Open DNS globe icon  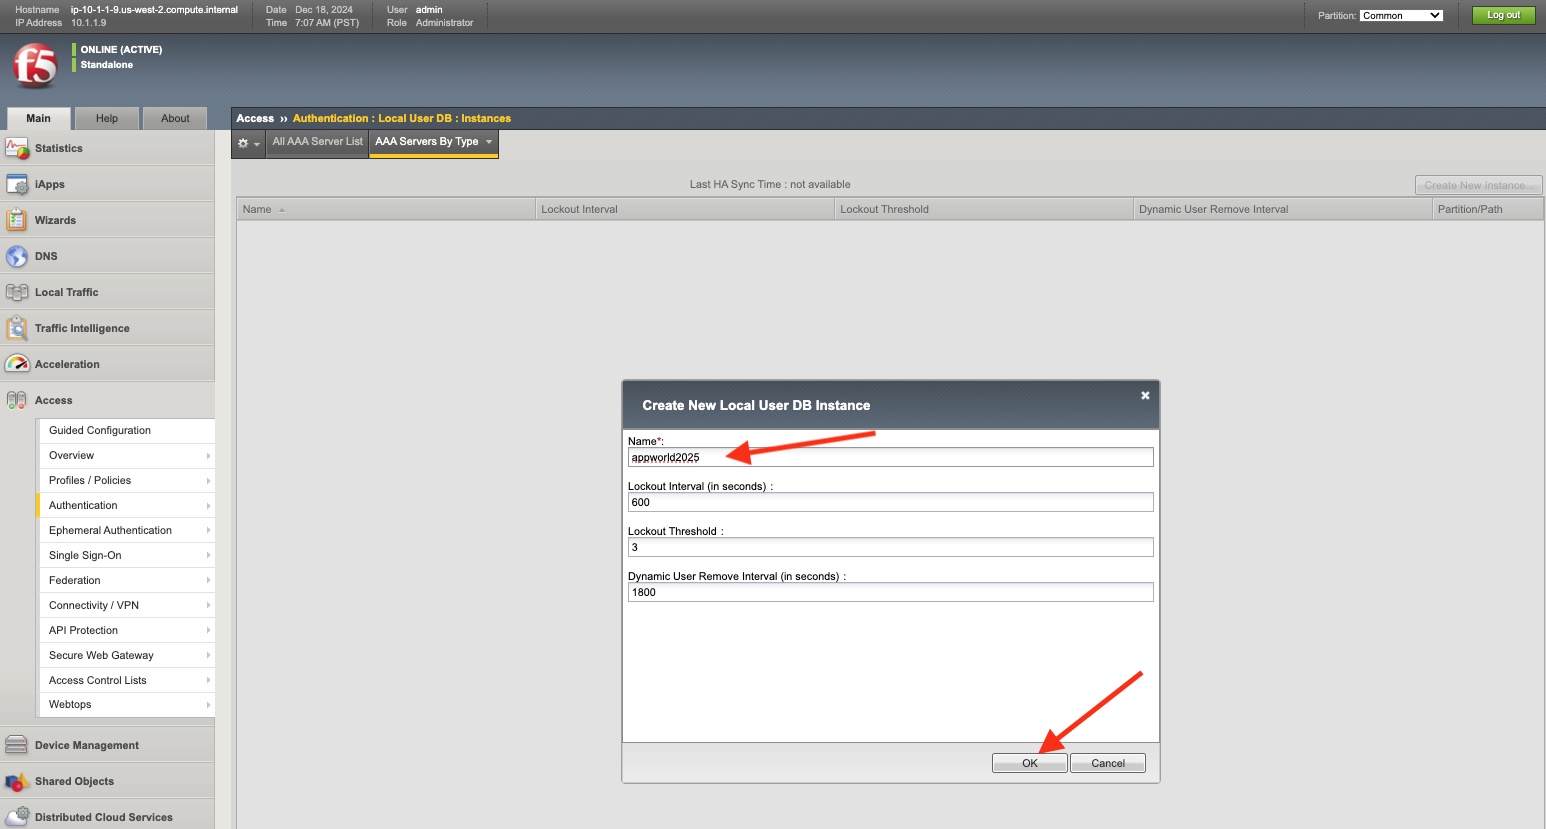pos(17,256)
